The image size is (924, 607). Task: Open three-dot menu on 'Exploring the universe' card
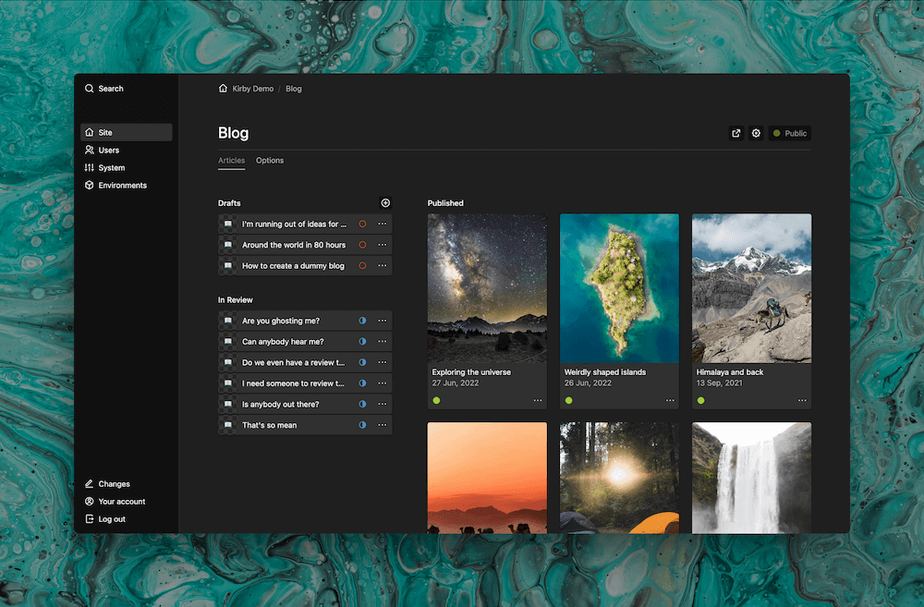pos(538,400)
